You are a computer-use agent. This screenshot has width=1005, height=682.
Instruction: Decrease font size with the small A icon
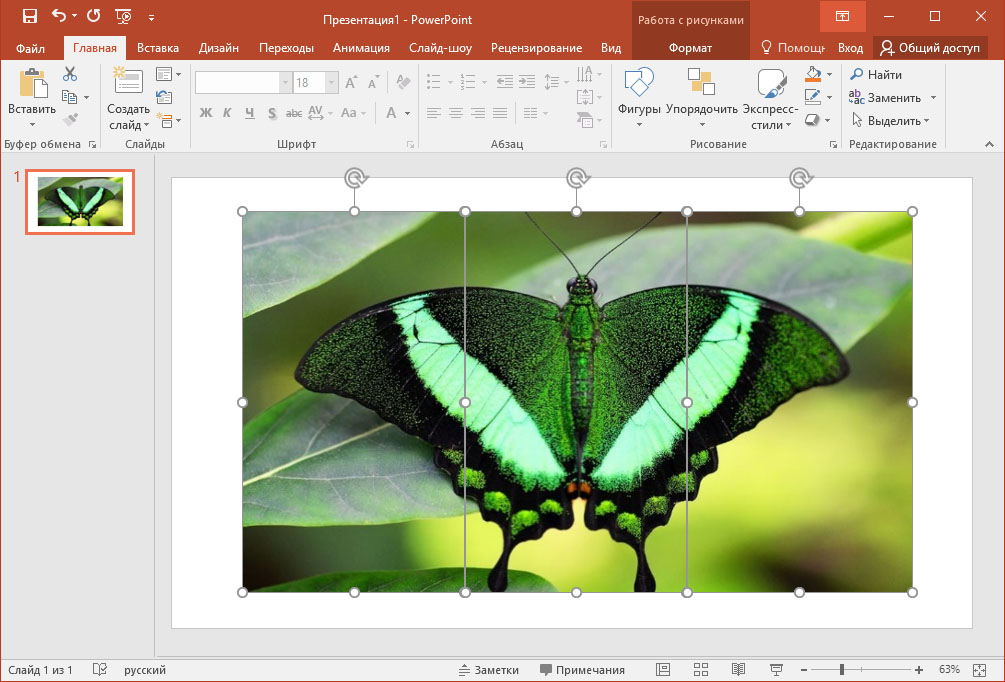[373, 82]
